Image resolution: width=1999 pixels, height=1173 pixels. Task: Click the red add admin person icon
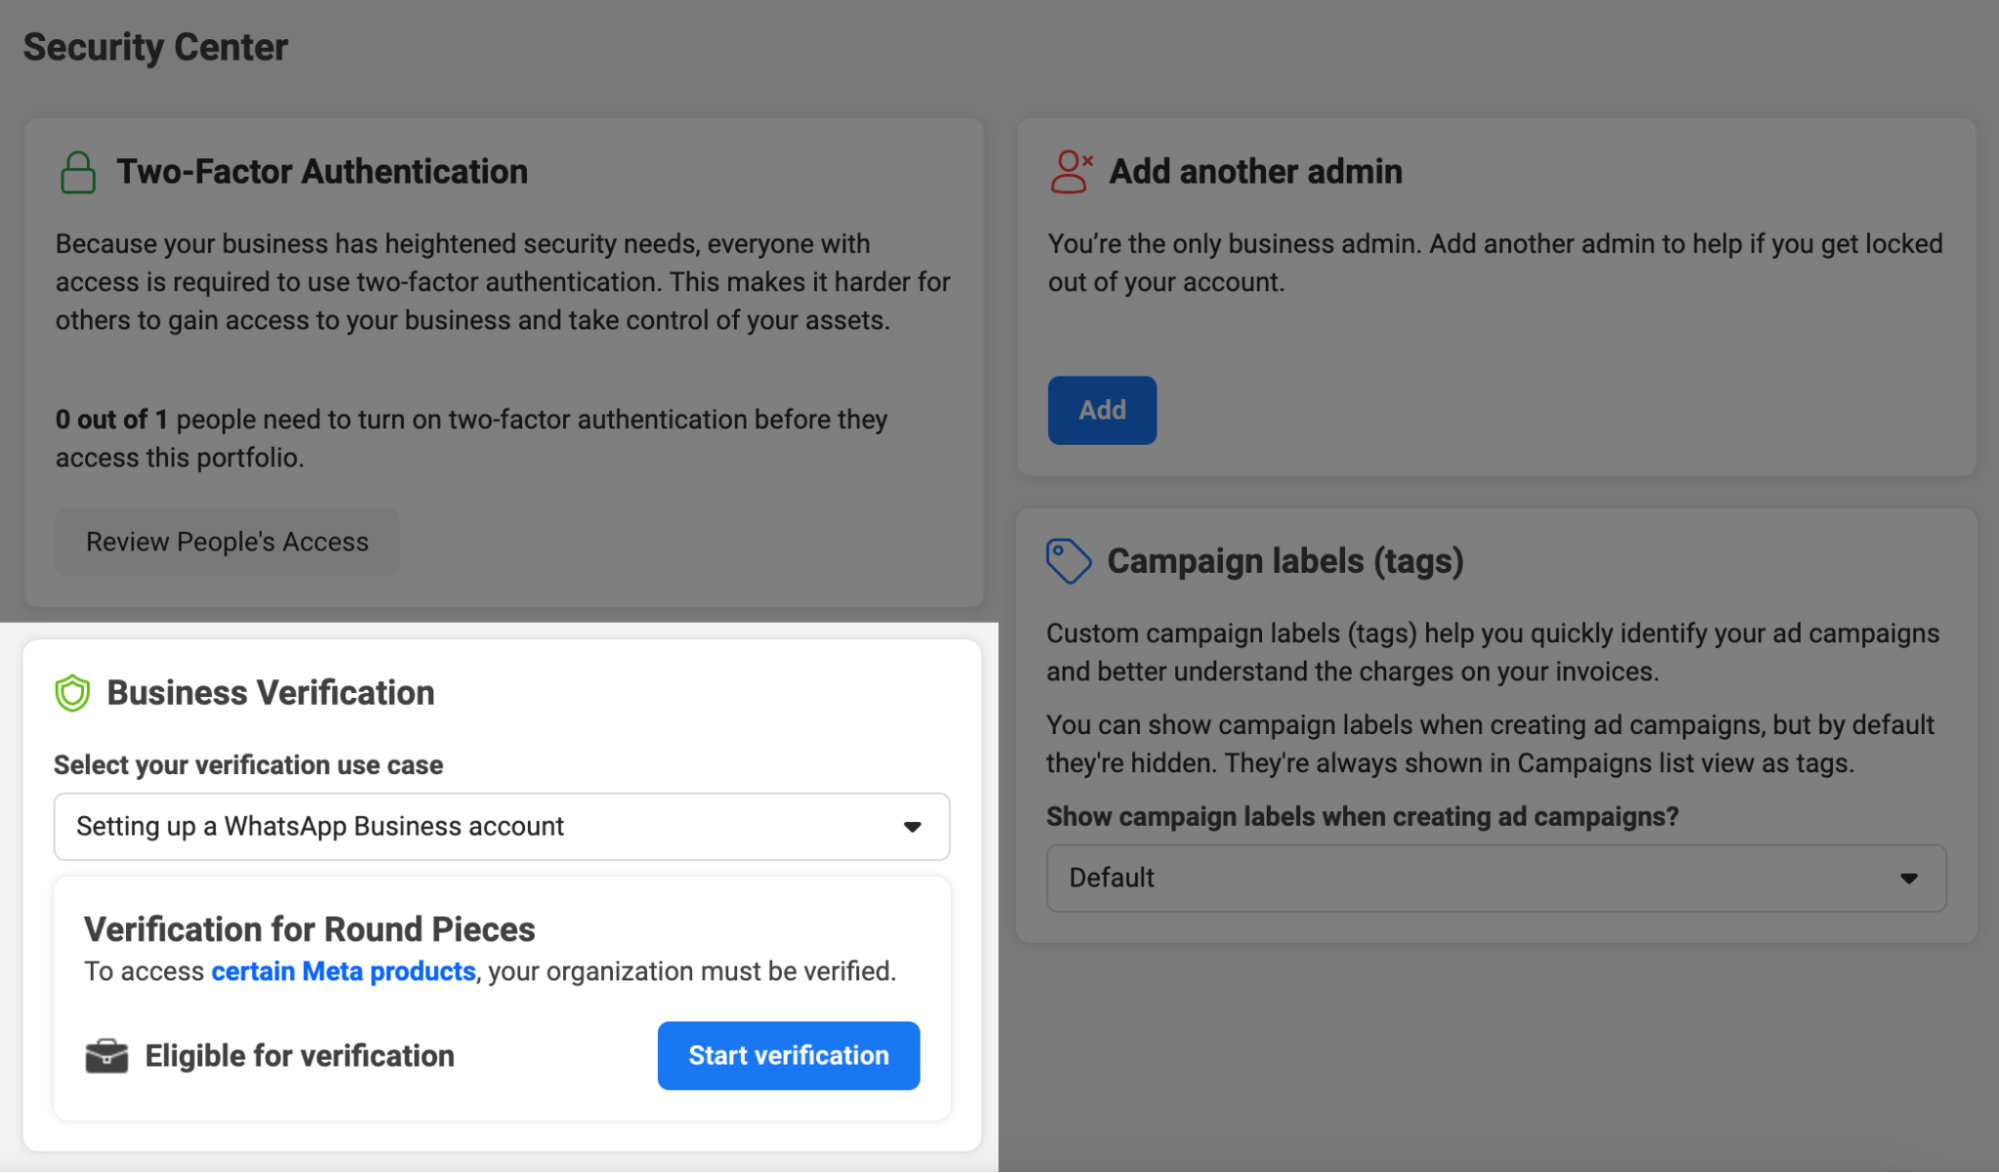[x=1070, y=172]
